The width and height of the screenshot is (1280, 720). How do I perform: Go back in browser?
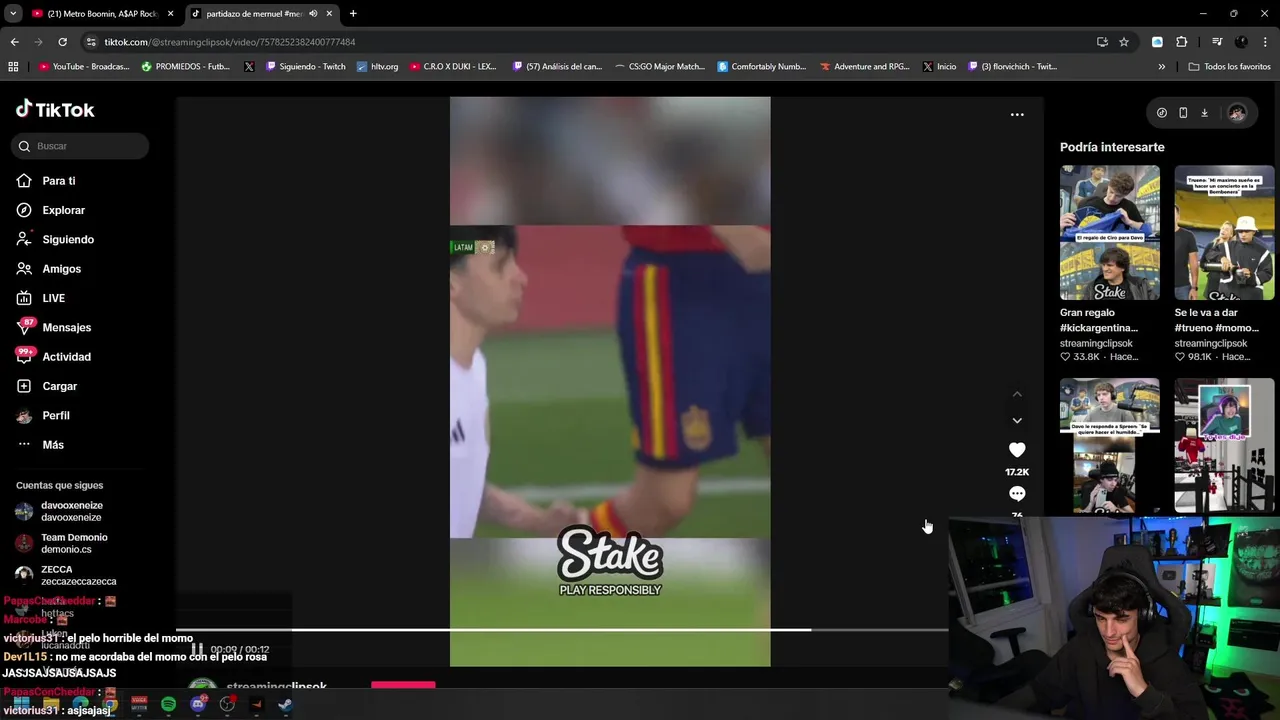pos(14,42)
